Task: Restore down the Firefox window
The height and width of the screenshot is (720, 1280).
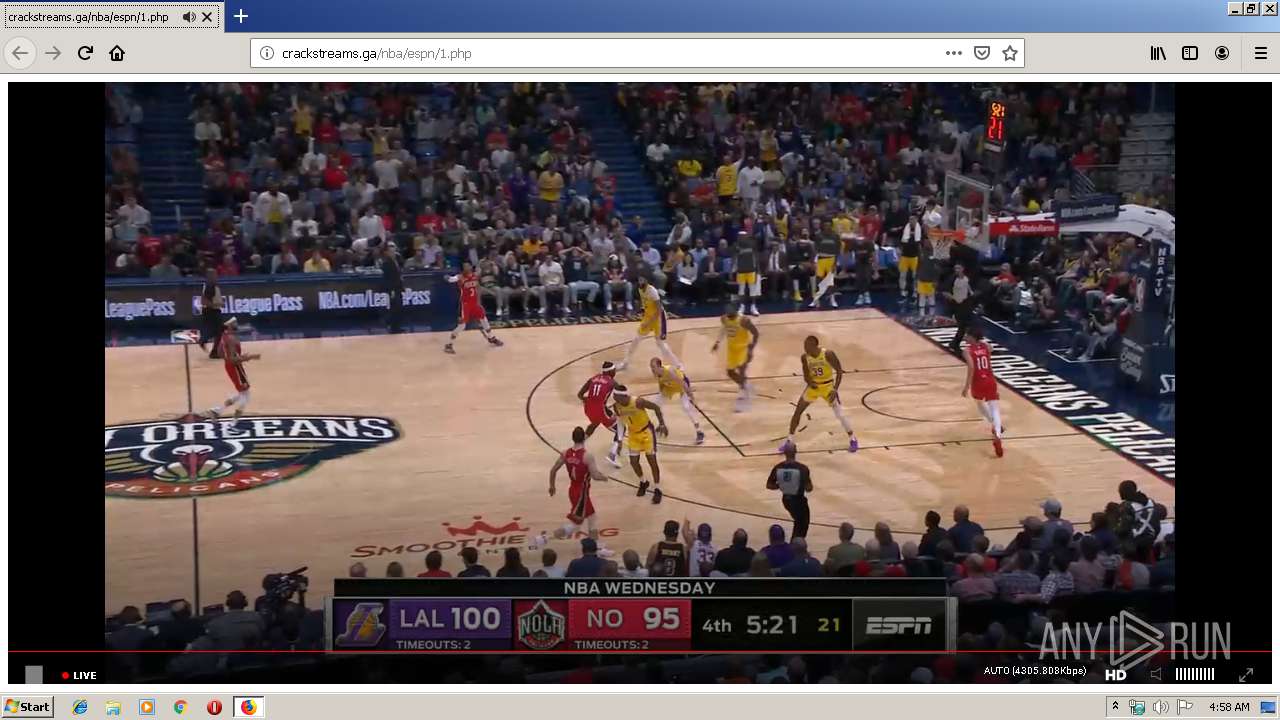Action: [1251, 8]
